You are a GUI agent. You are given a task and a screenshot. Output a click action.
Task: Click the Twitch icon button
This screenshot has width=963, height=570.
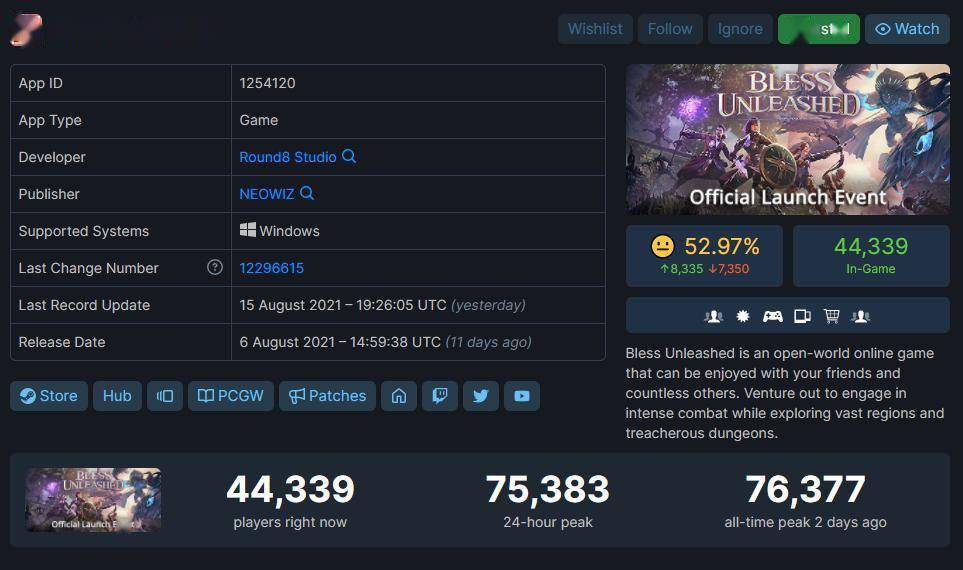click(440, 396)
